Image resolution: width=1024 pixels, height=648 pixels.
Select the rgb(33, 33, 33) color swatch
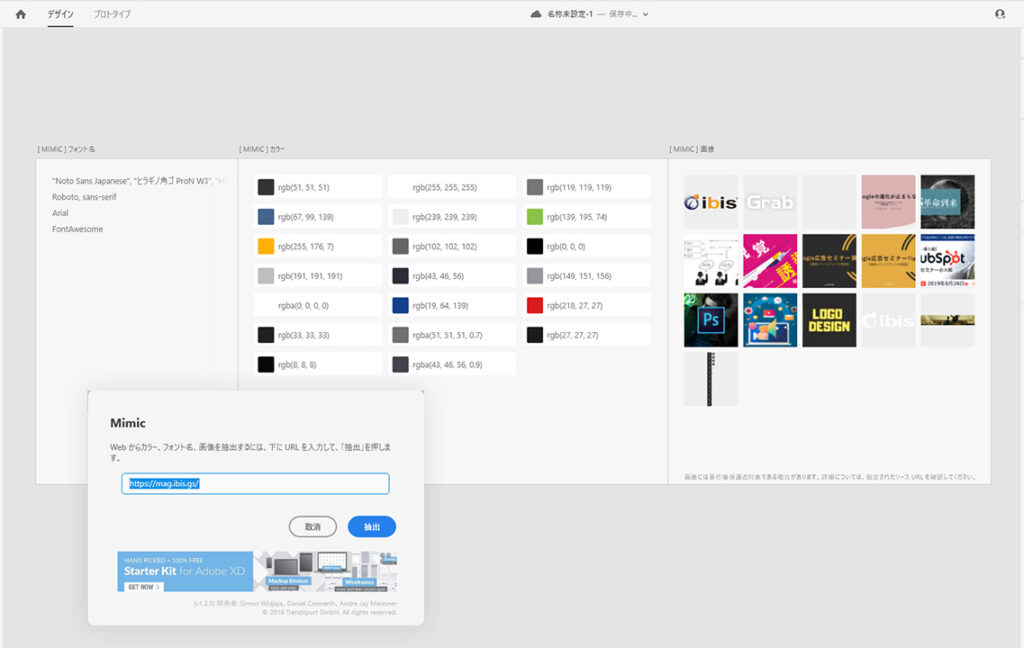point(266,335)
